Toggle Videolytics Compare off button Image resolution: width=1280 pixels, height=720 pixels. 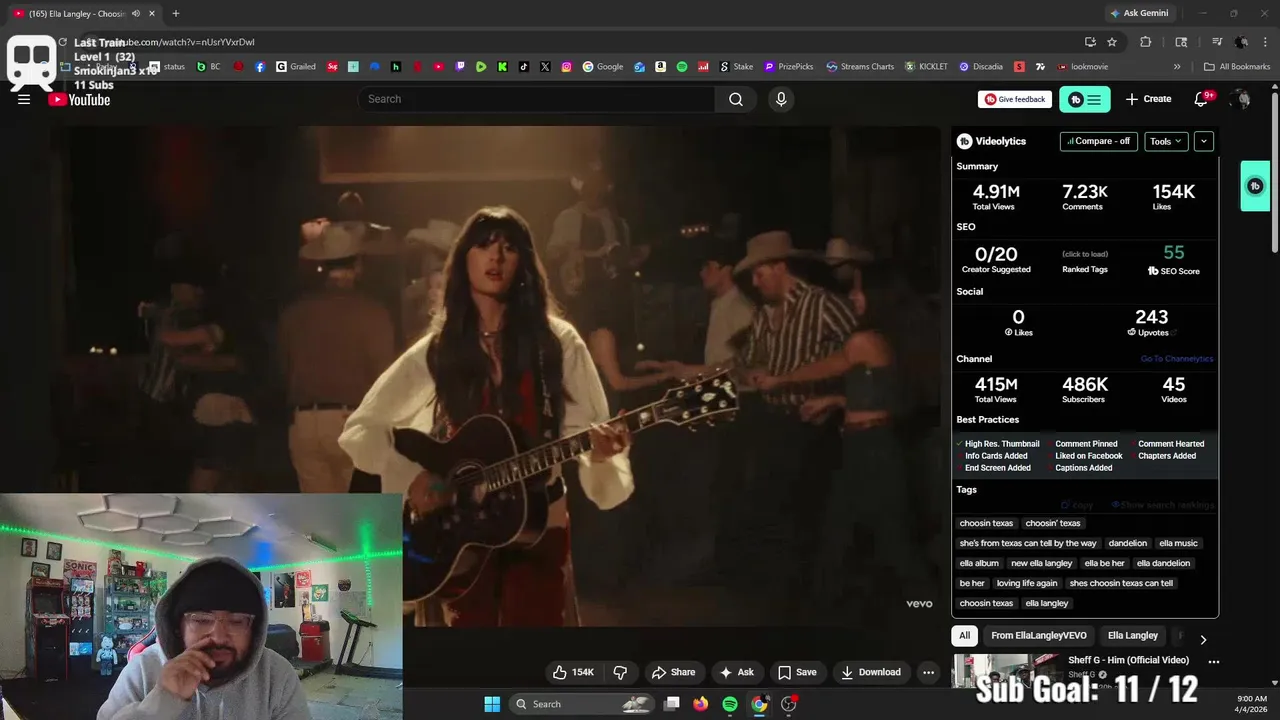pos(1098,141)
